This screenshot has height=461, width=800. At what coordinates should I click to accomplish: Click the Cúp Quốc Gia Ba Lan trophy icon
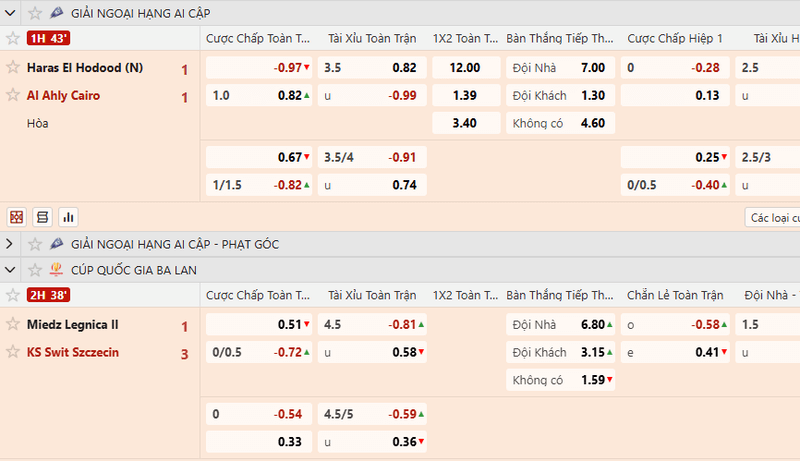click(56, 270)
